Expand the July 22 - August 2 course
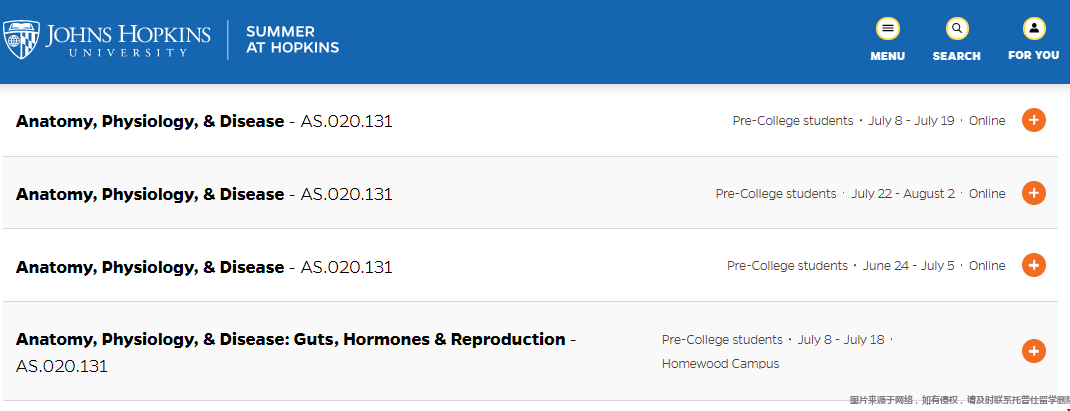This screenshot has width=1070, height=411. point(1033,193)
